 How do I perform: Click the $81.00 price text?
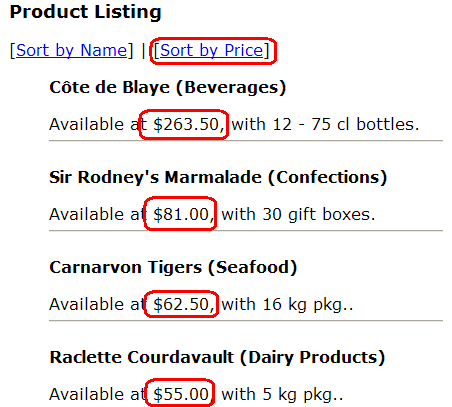pyautogui.click(x=181, y=214)
